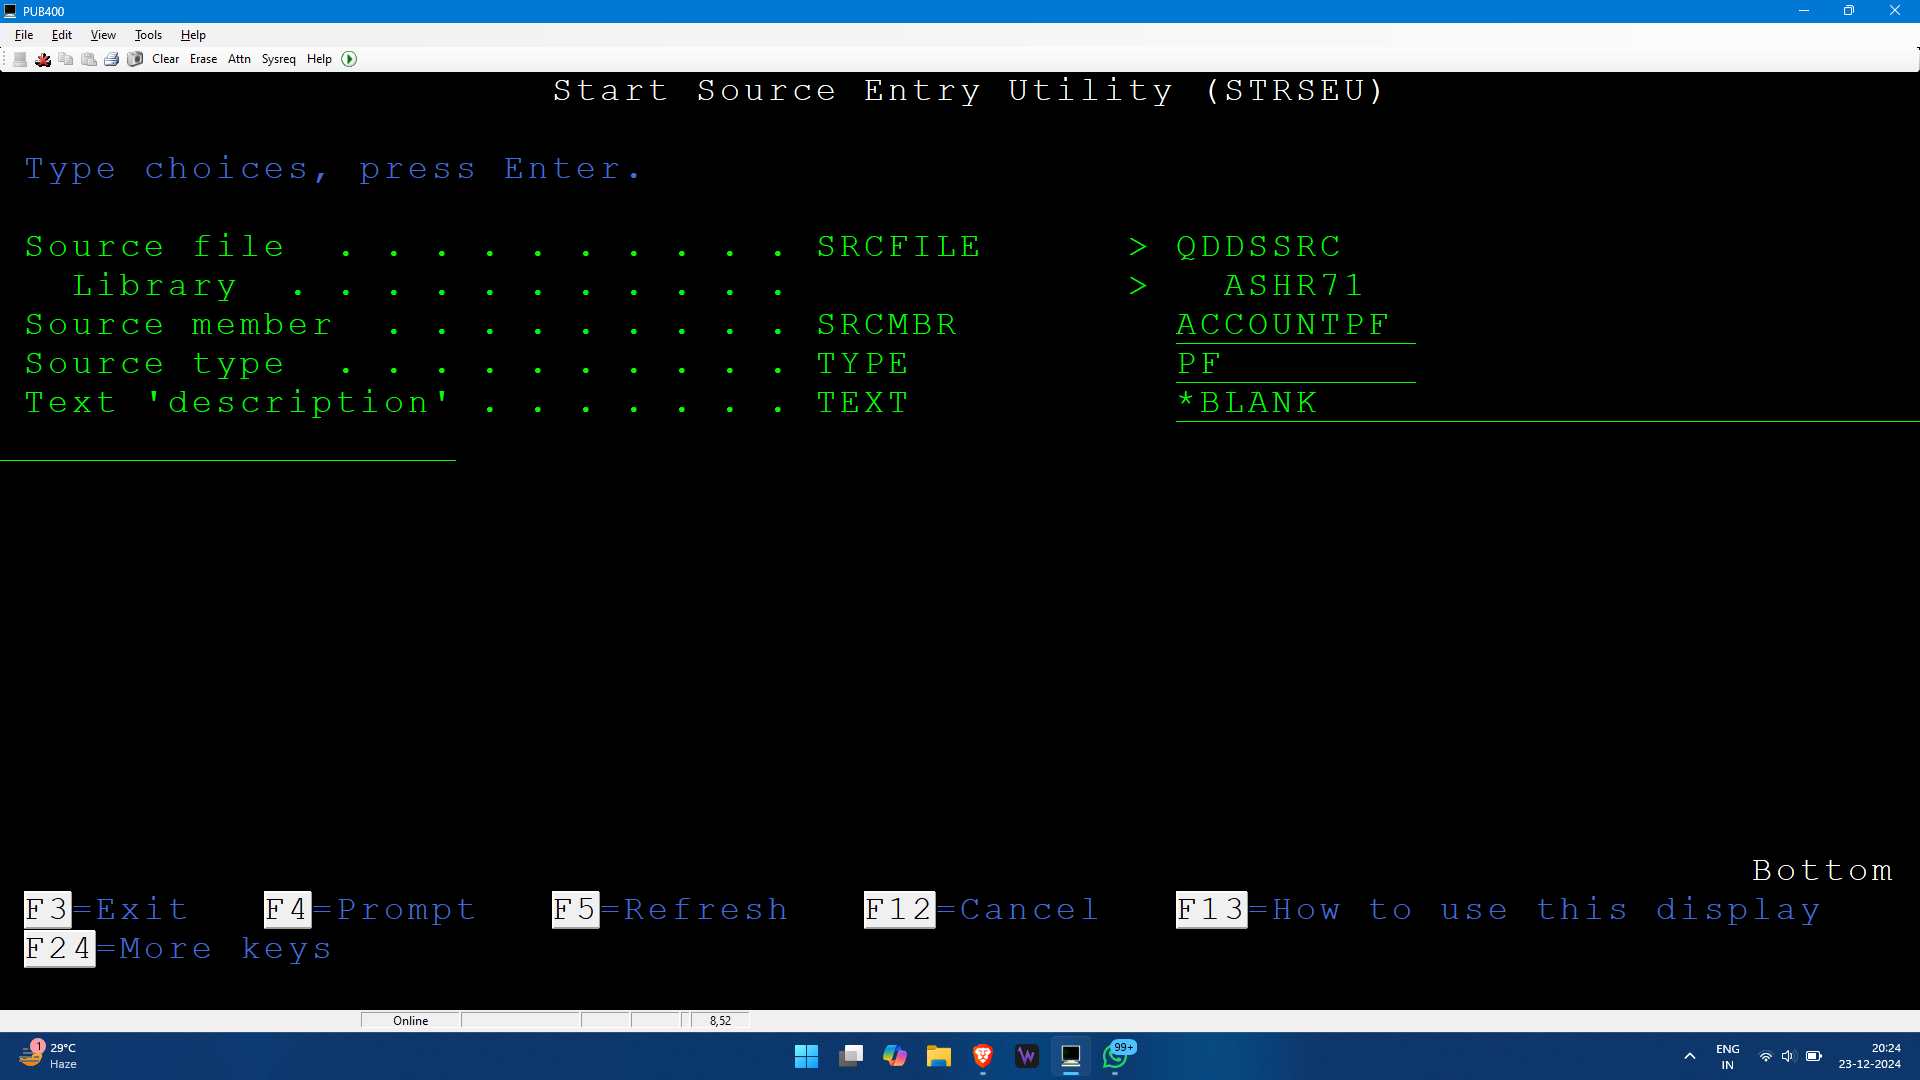Image resolution: width=1920 pixels, height=1080 pixels.
Task: Open the View menu
Action: point(103,35)
